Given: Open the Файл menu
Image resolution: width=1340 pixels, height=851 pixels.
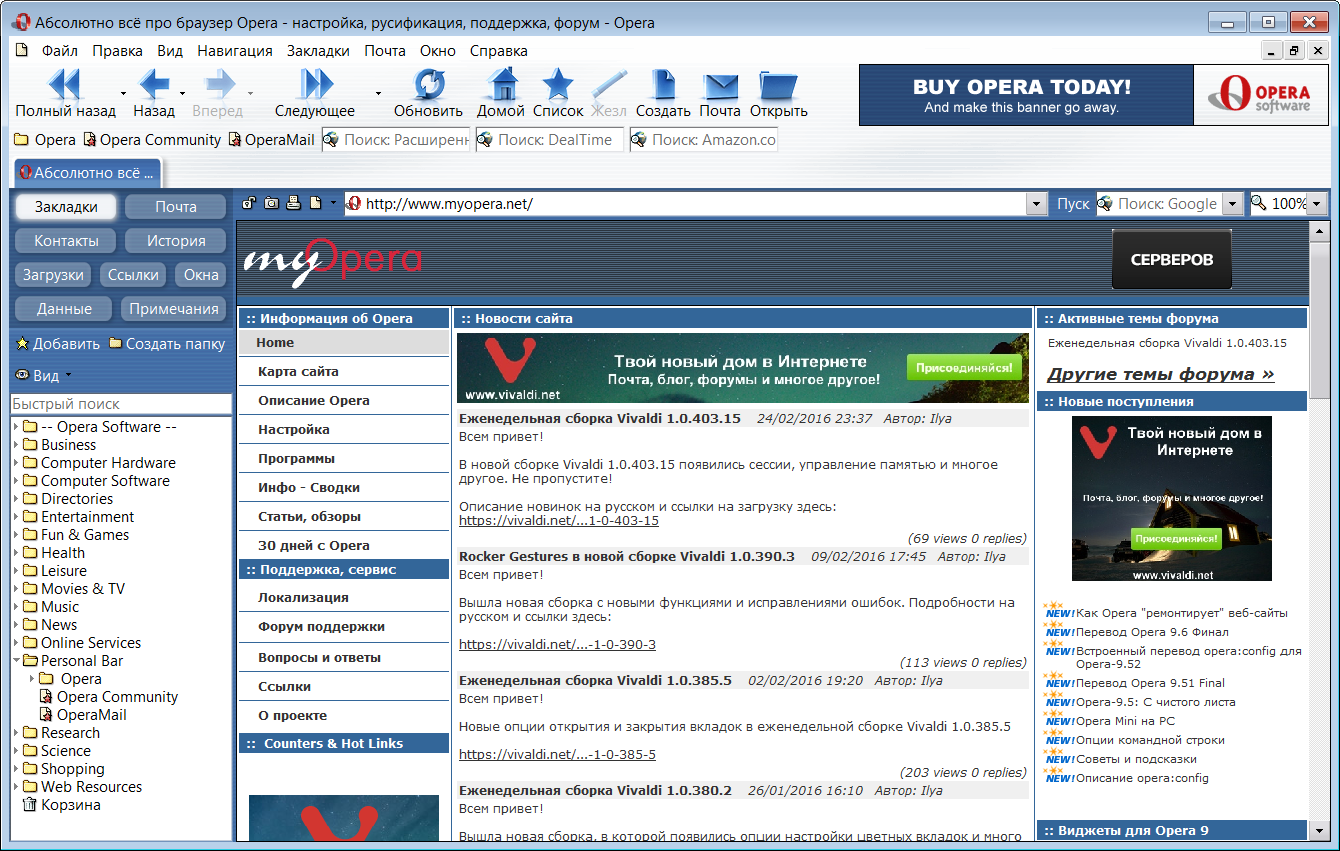Looking at the screenshot, I should (59, 51).
